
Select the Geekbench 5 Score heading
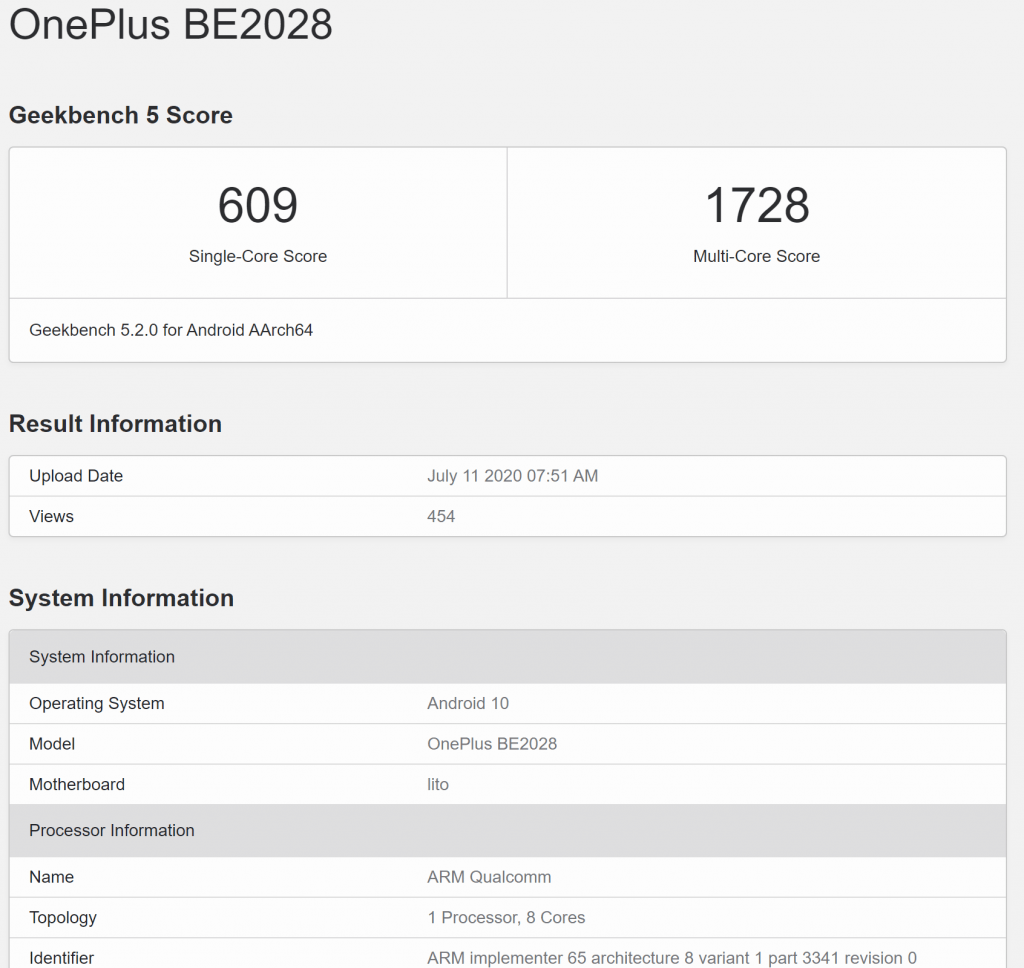click(121, 115)
